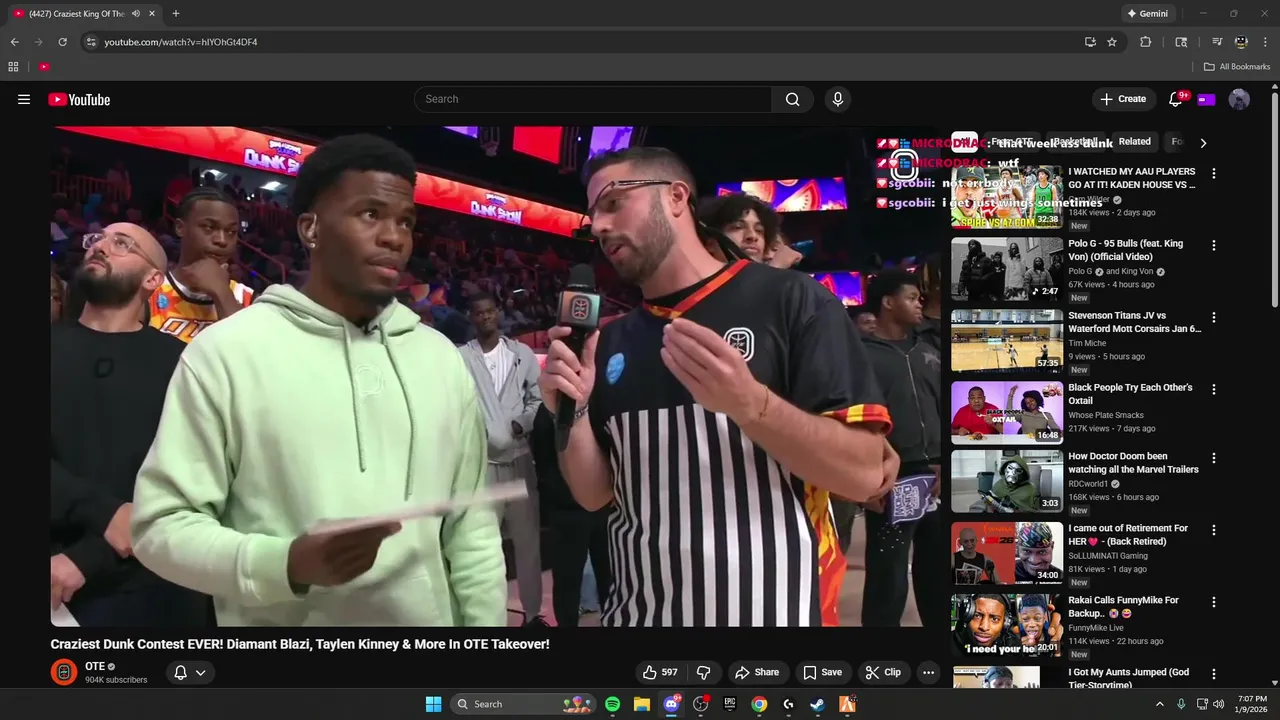This screenshot has width=1280, height=720.
Task: Open the YouTube notifications bell
Action: (1176, 99)
